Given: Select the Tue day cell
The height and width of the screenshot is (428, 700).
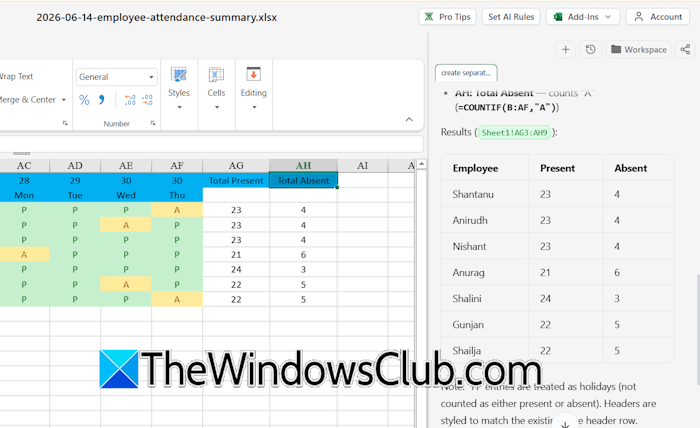Looking at the screenshot, I should 75,195.
